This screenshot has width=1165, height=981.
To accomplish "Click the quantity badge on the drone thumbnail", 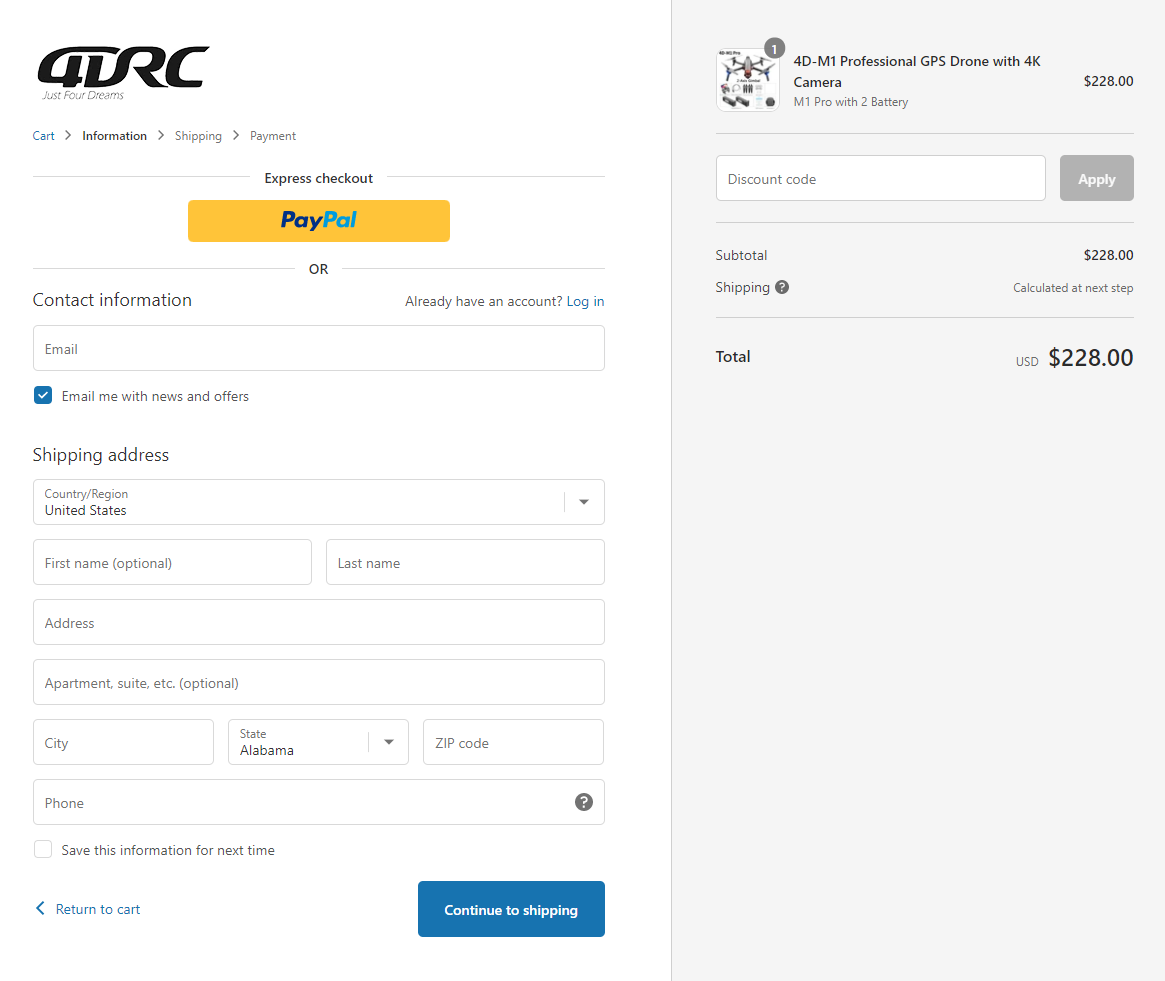I will pyautogui.click(x=773, y=46).
